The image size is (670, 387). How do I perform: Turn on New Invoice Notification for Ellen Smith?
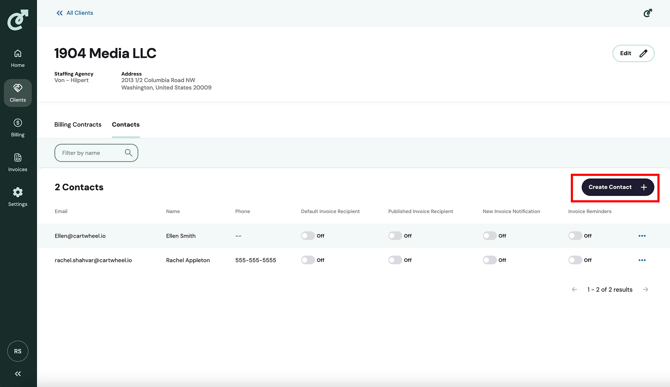pyautogui.click(x=489, y=236)
